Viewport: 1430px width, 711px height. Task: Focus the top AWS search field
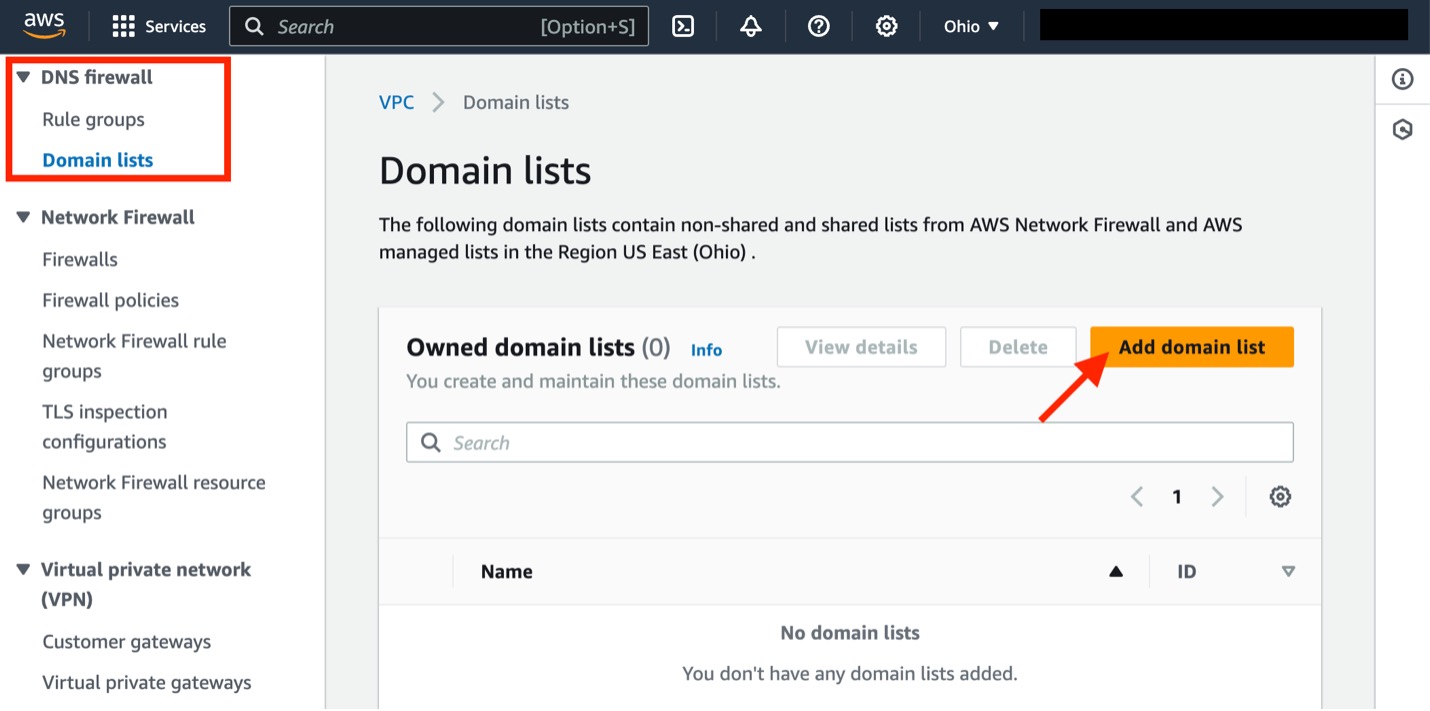439,26
